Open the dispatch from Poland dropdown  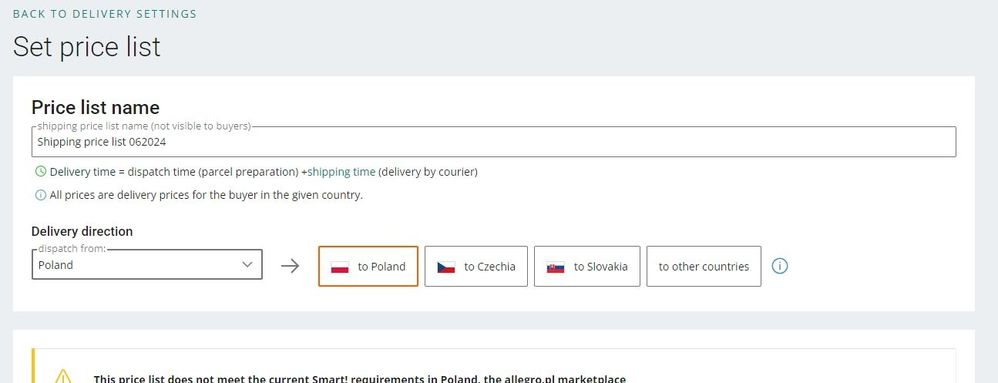147,265
